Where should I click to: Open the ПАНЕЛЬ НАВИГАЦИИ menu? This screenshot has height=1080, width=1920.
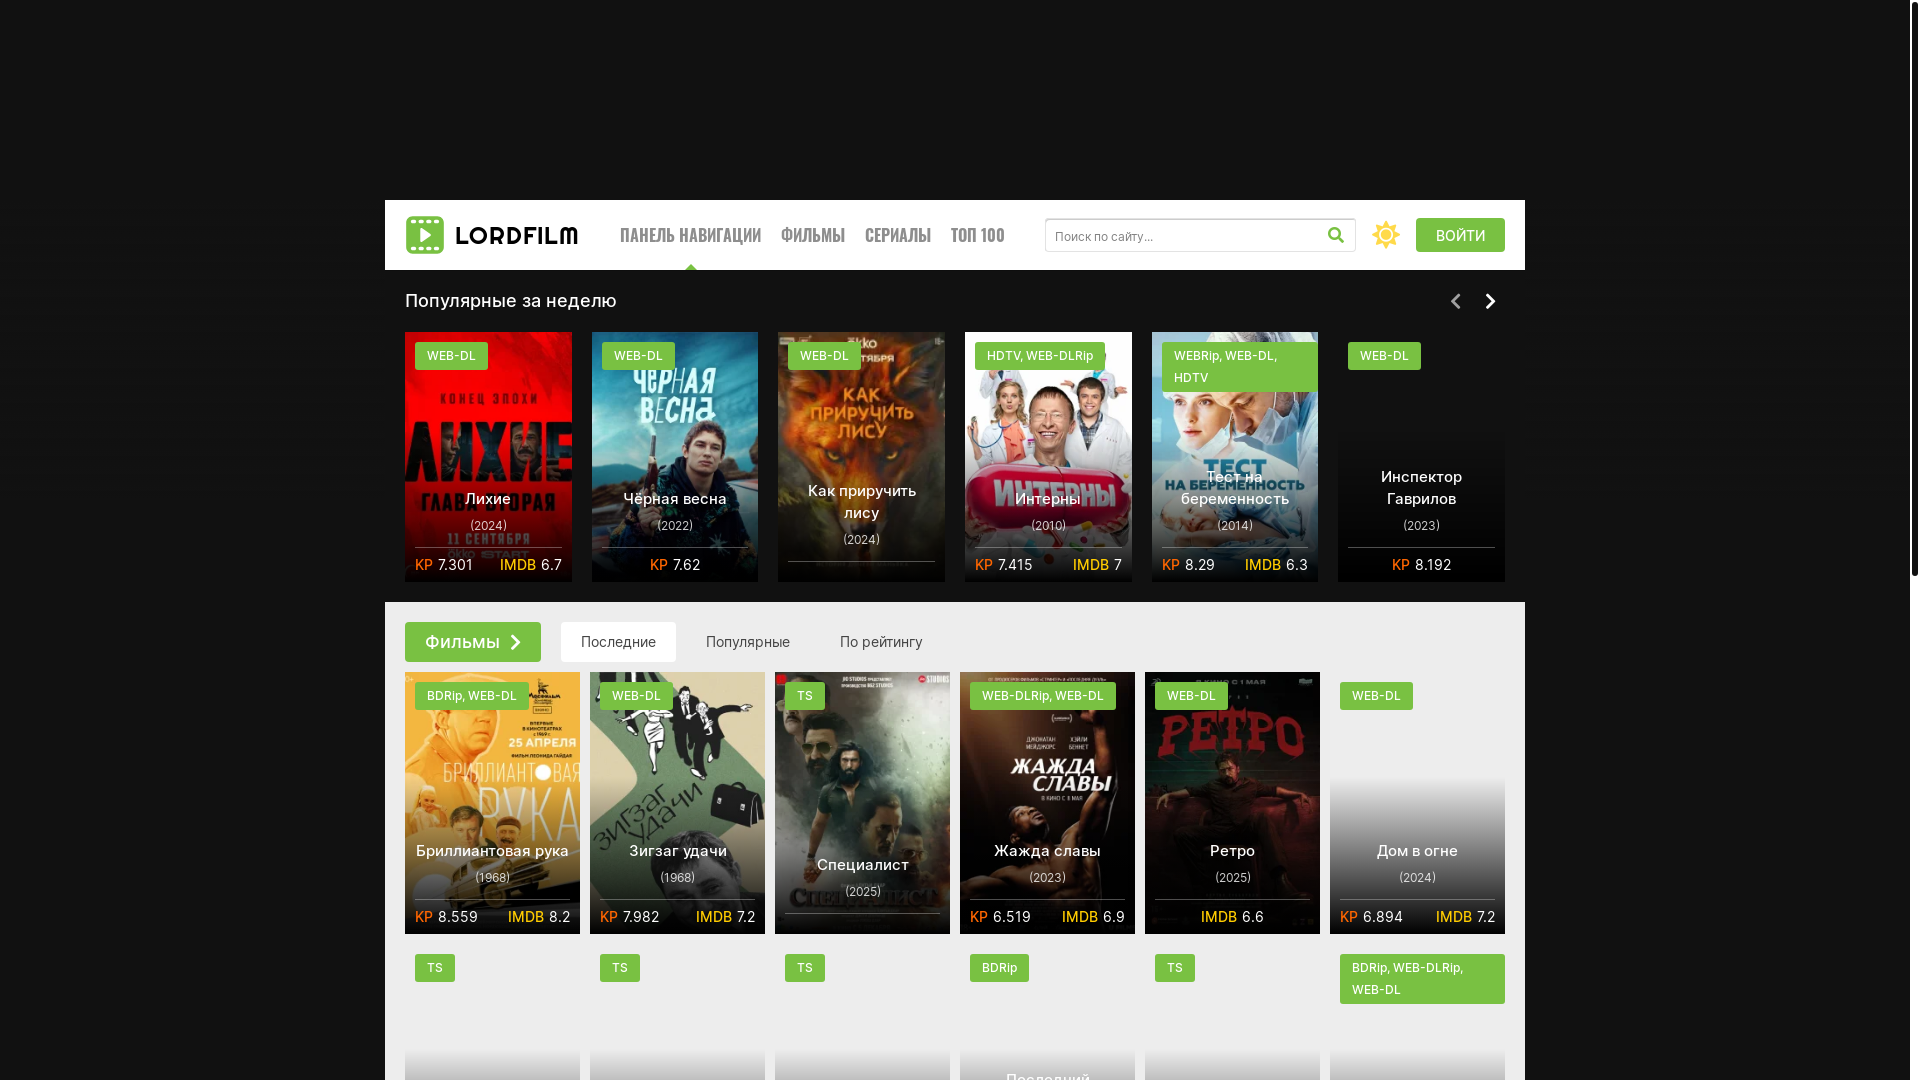coord(690,235)
